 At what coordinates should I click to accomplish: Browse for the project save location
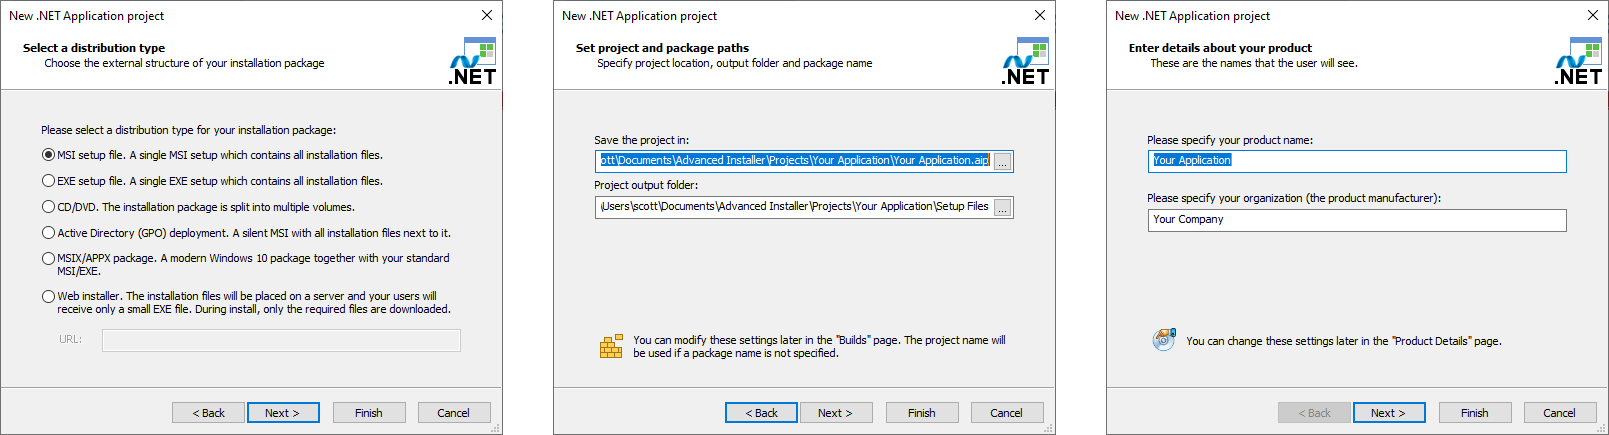click(x=1002, y=161)
